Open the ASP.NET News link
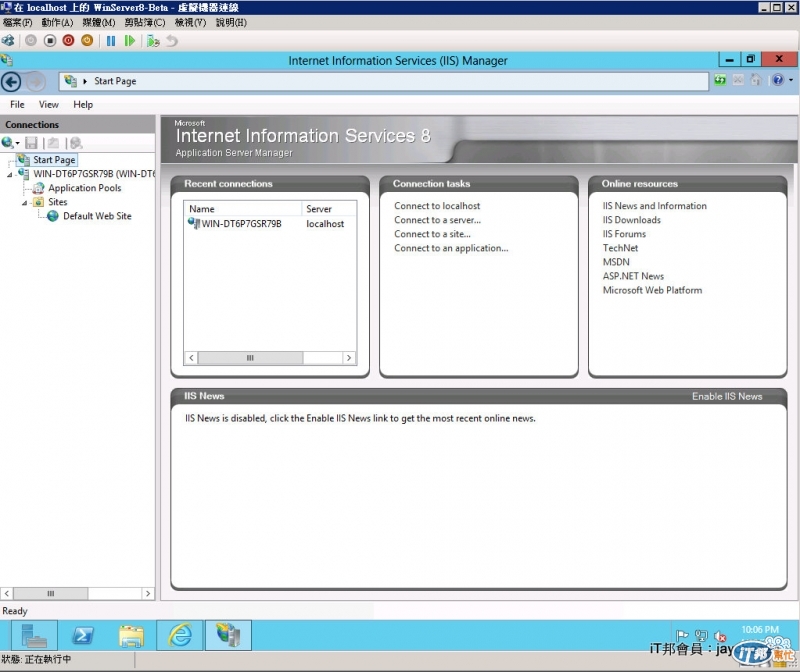 [x=633, y=276]
